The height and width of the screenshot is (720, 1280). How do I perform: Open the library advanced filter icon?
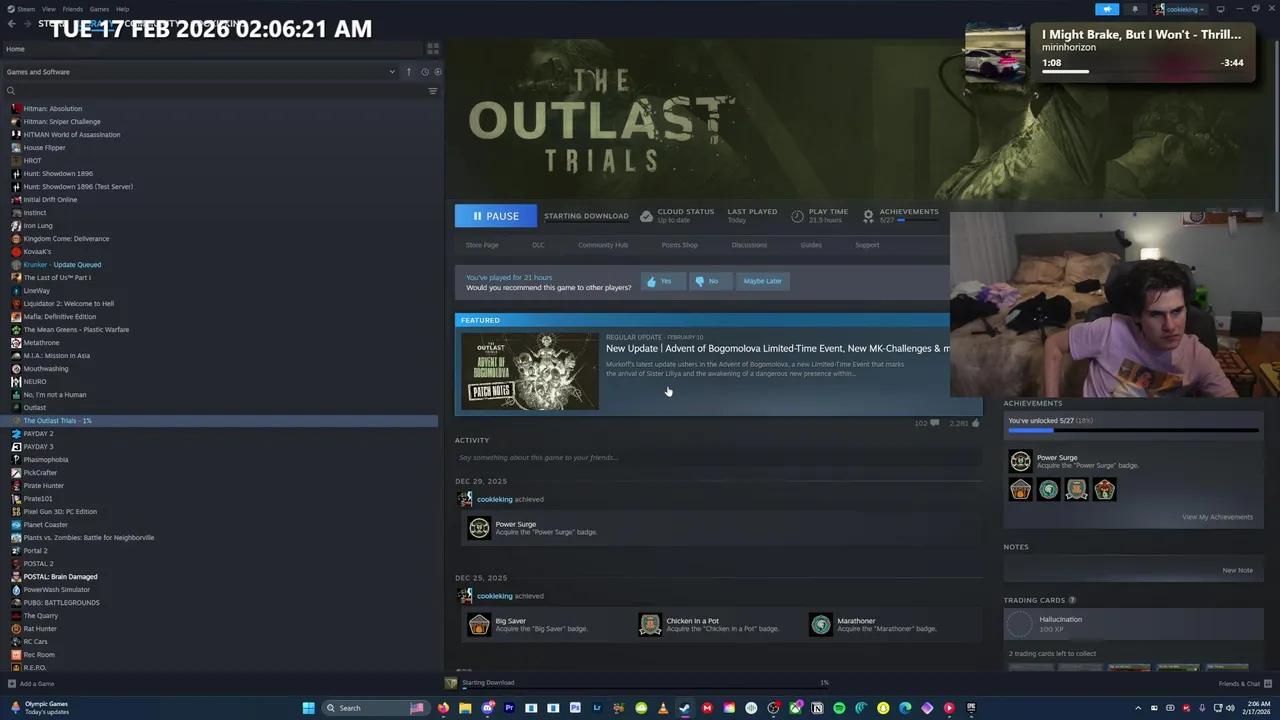(433, 91)
